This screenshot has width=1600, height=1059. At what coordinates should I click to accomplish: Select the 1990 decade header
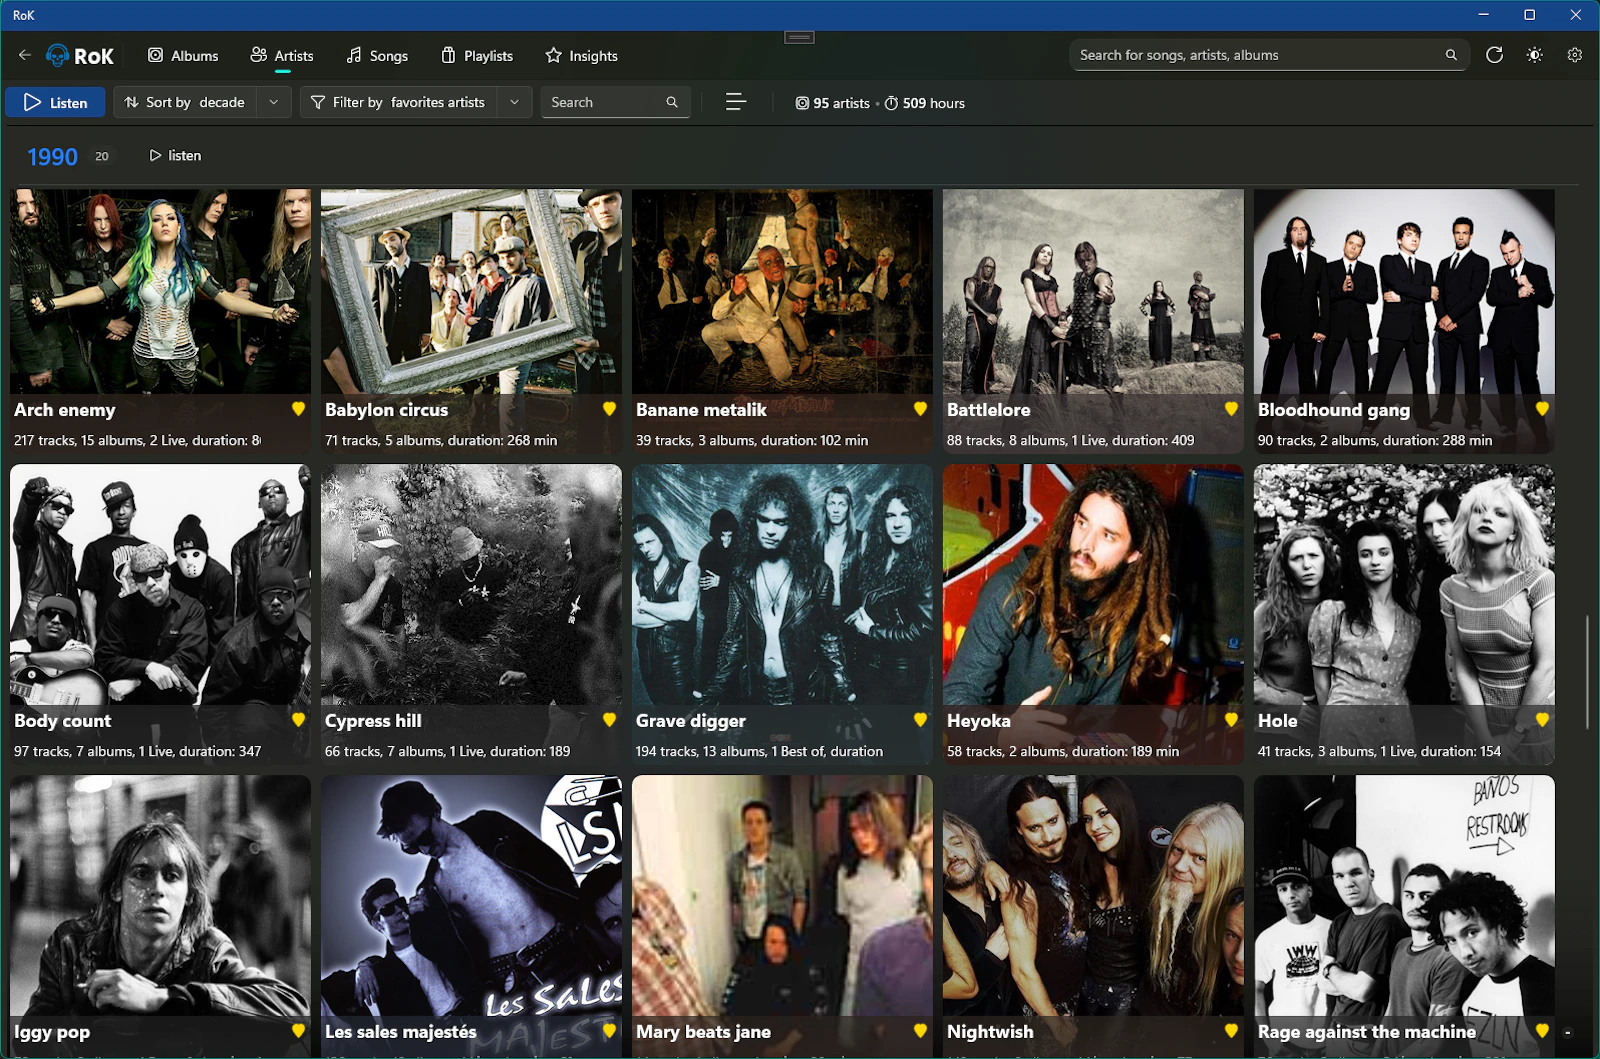tap(52, 157)
